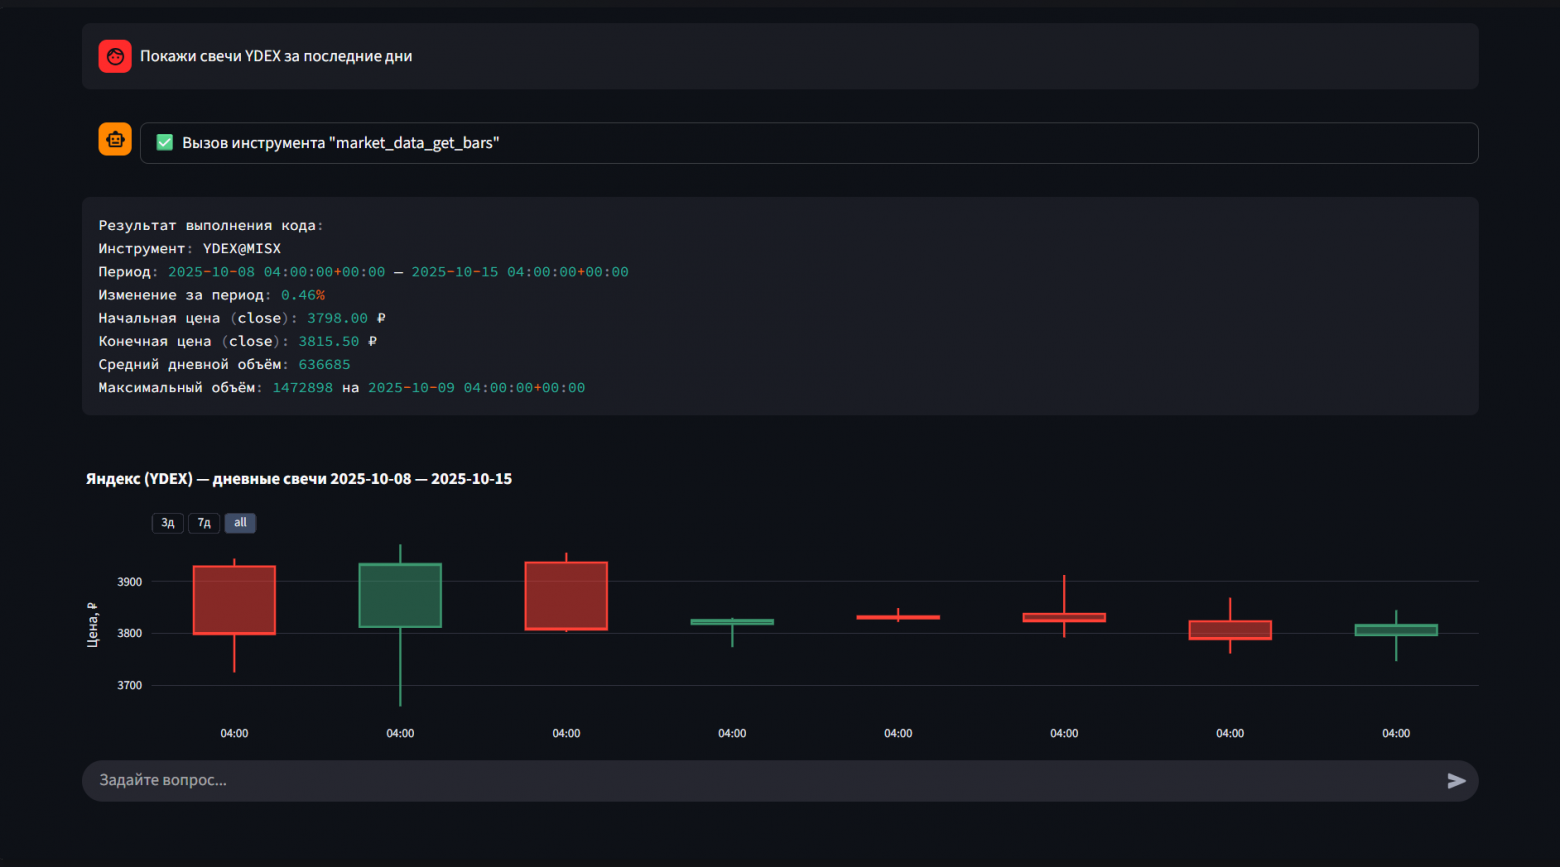
Task: Select the all range button
Action: pos(240,523)
